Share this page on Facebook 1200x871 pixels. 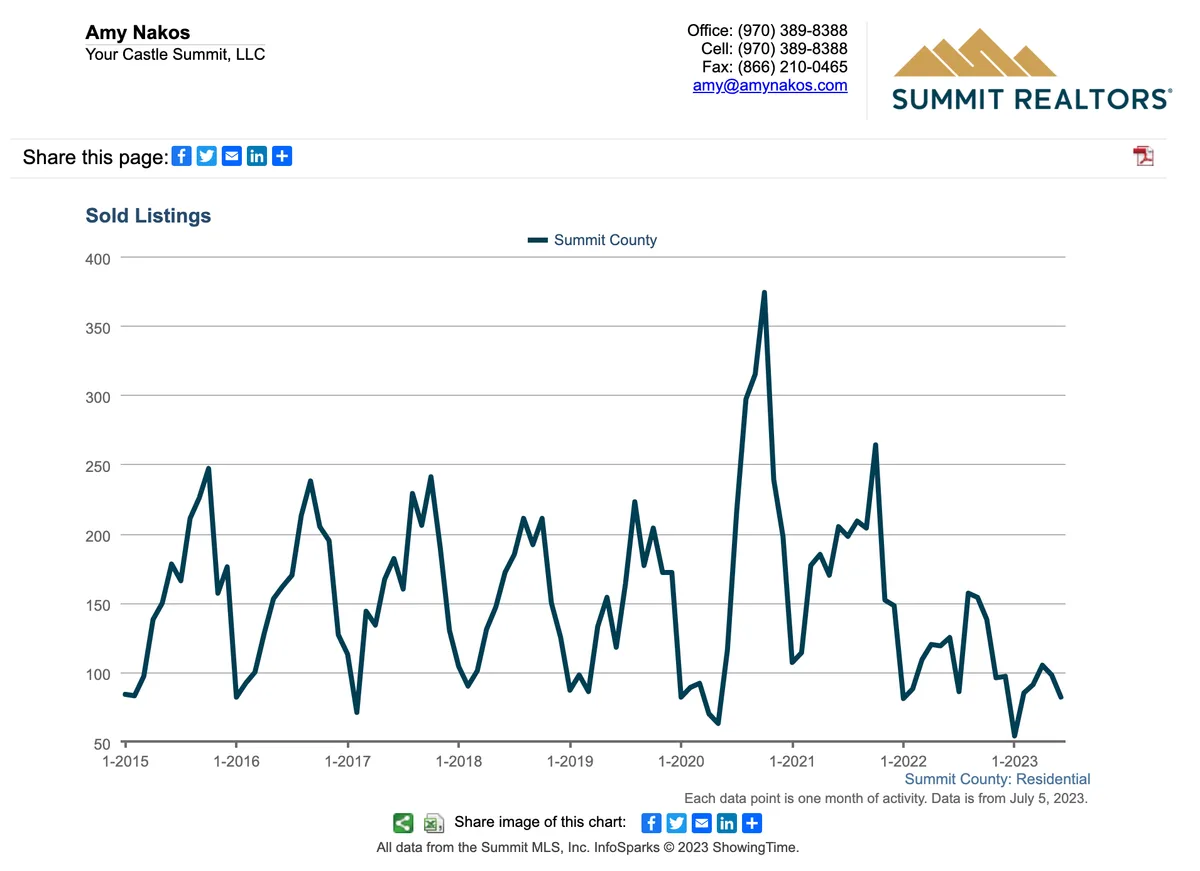click(182, 156)
